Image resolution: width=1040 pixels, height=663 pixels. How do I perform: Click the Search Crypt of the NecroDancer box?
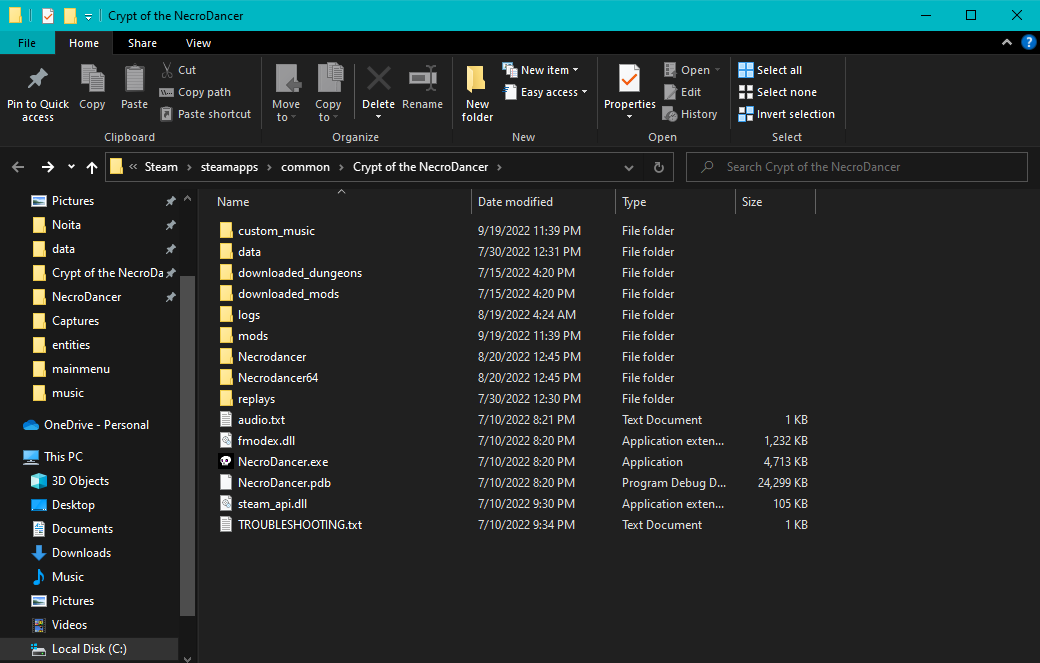coord(857,167)
